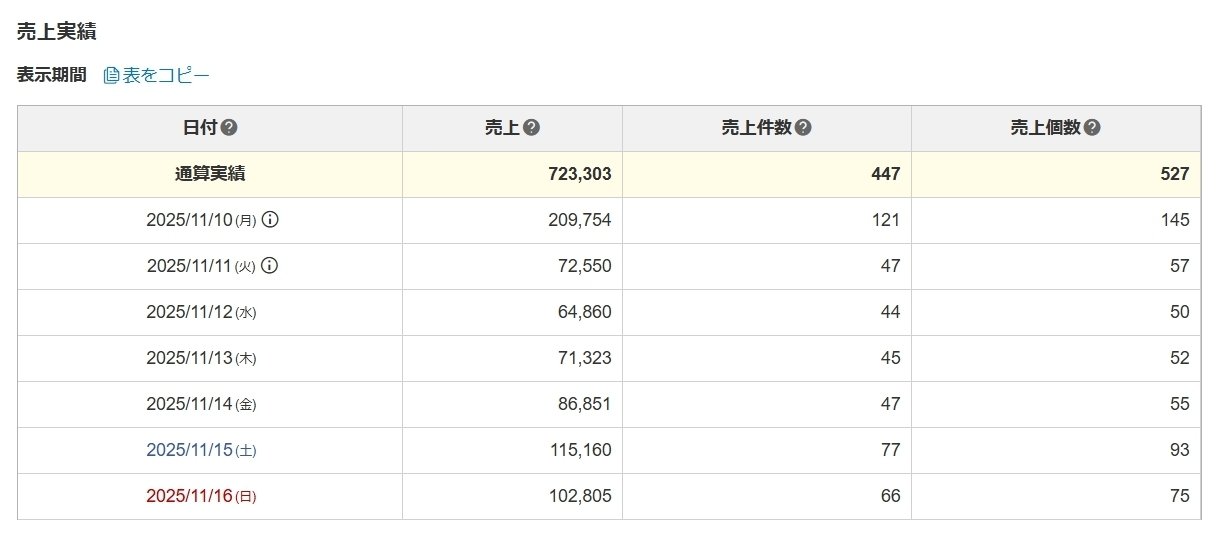Click the question icon next to 売上個数

tap(1092, 128)
